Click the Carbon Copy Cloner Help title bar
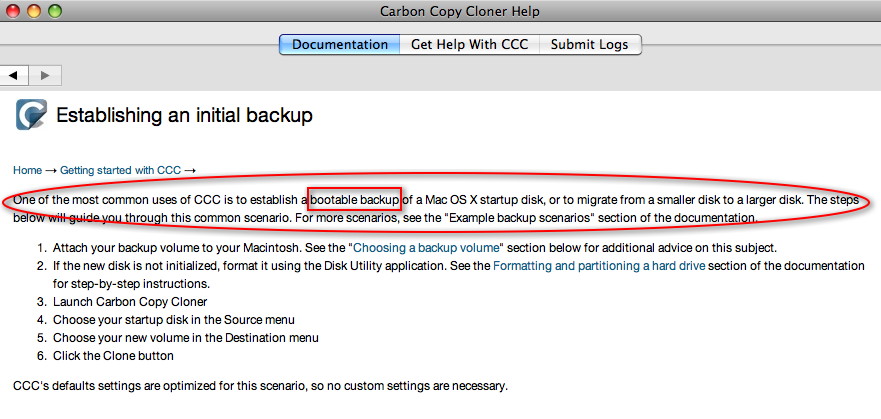Screen dimensions: 881x419 (x=460, y=11)
